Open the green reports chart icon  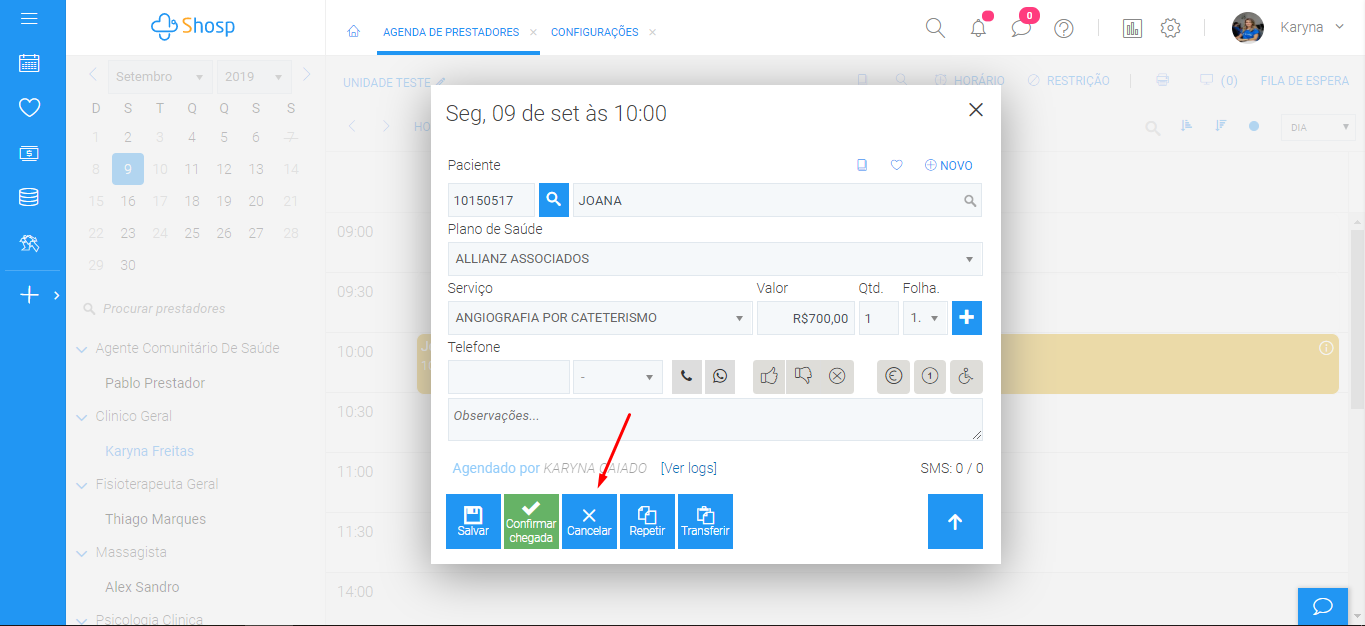tap(1133, 28)
